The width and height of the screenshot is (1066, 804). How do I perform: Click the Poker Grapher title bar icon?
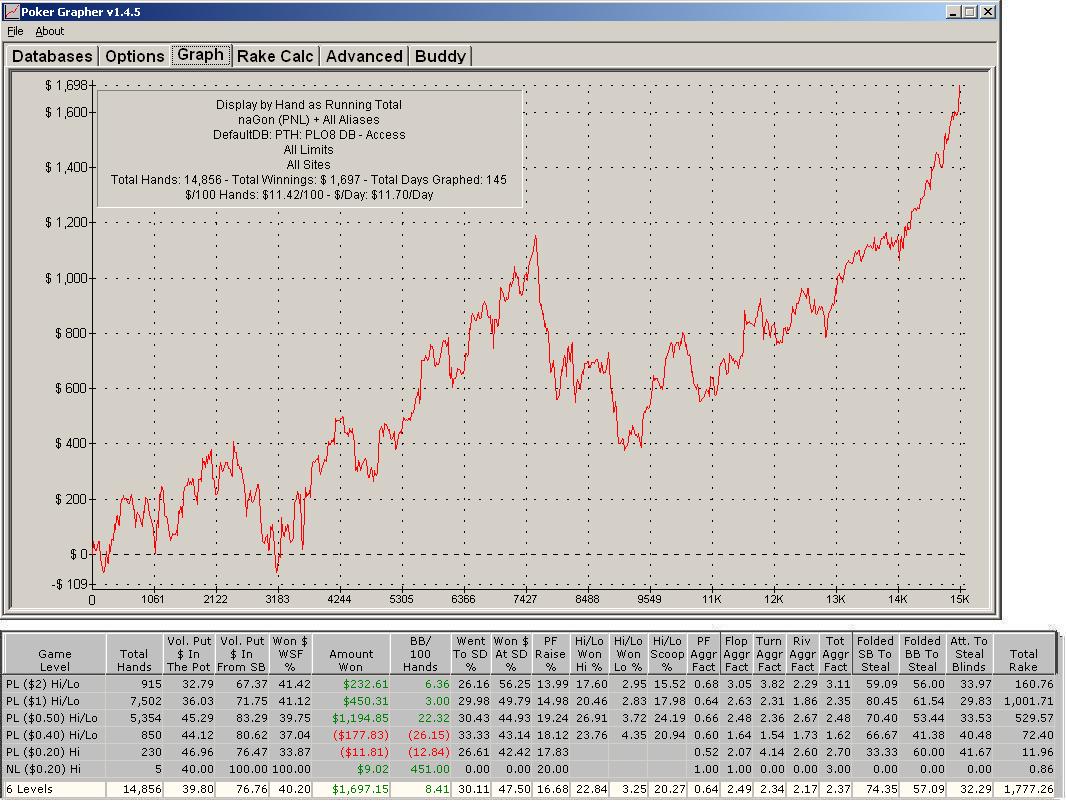(x=12, y=12)
